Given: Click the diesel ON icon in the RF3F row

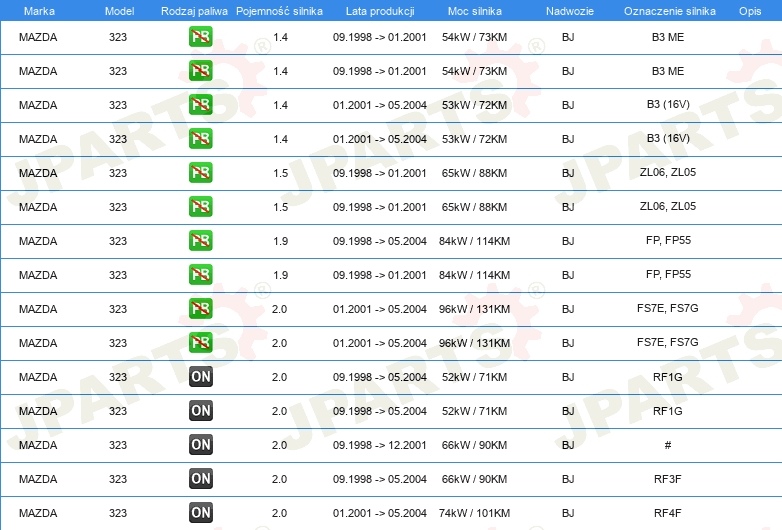Looking at the screenshot, I should click(201, 479).
